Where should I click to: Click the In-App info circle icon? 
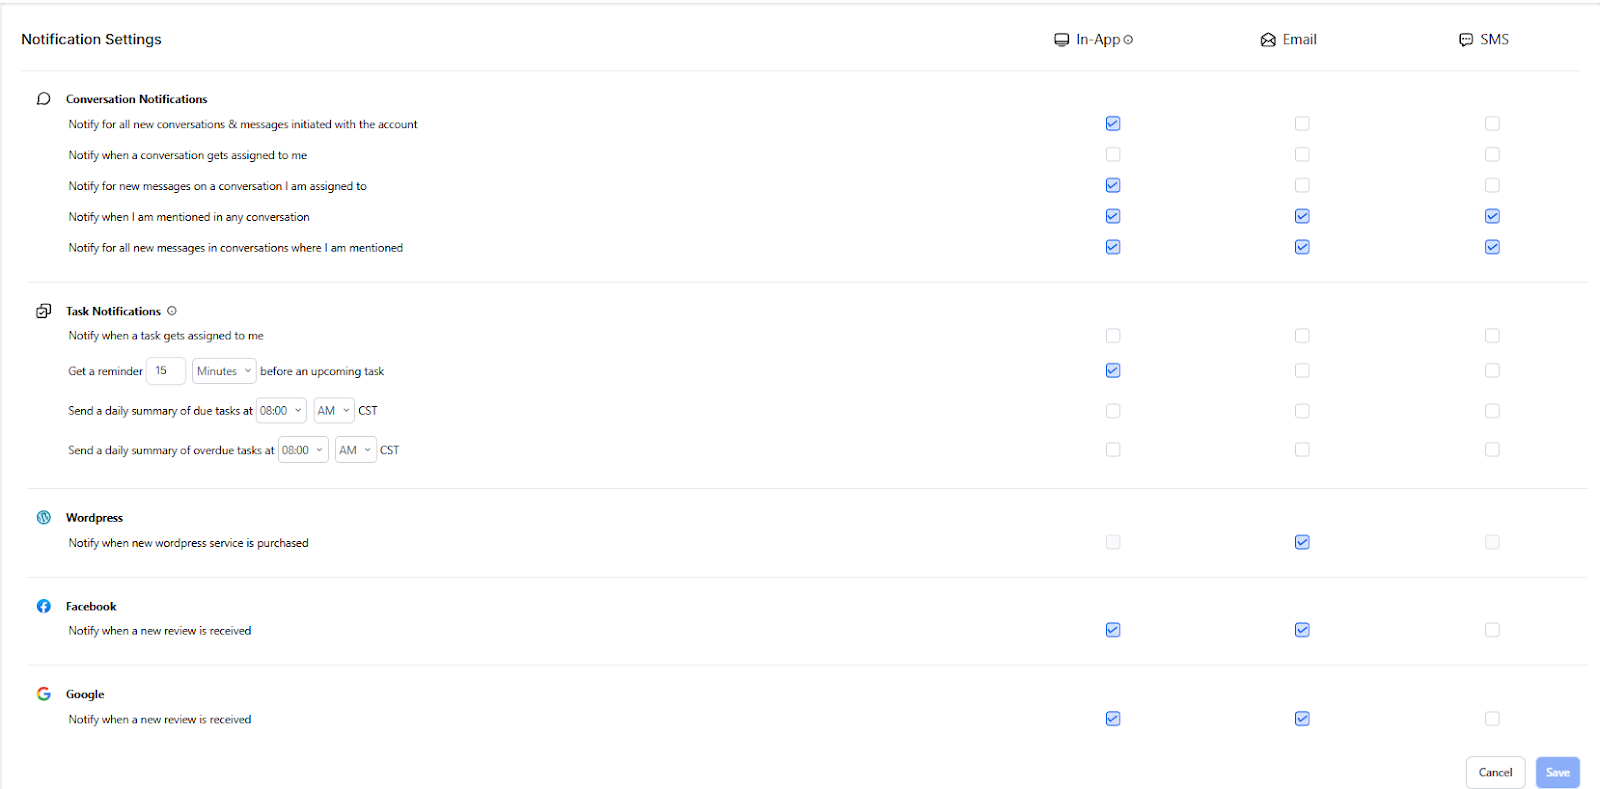(x=1129, y=40)
